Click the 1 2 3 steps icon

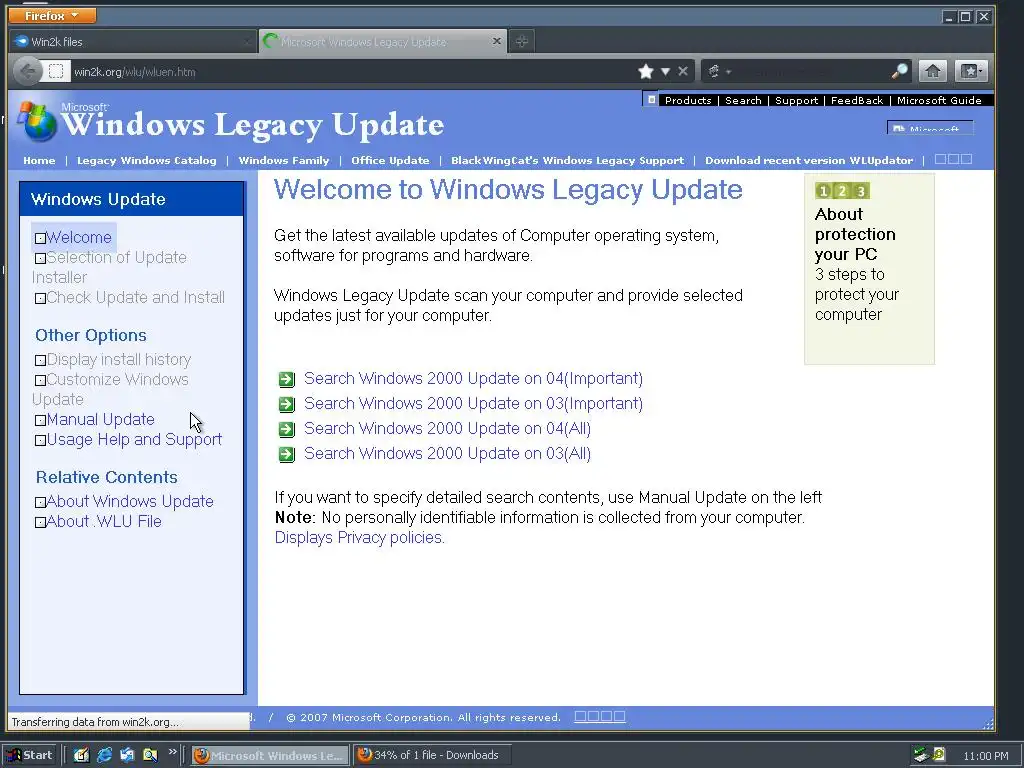coord(842,191)
